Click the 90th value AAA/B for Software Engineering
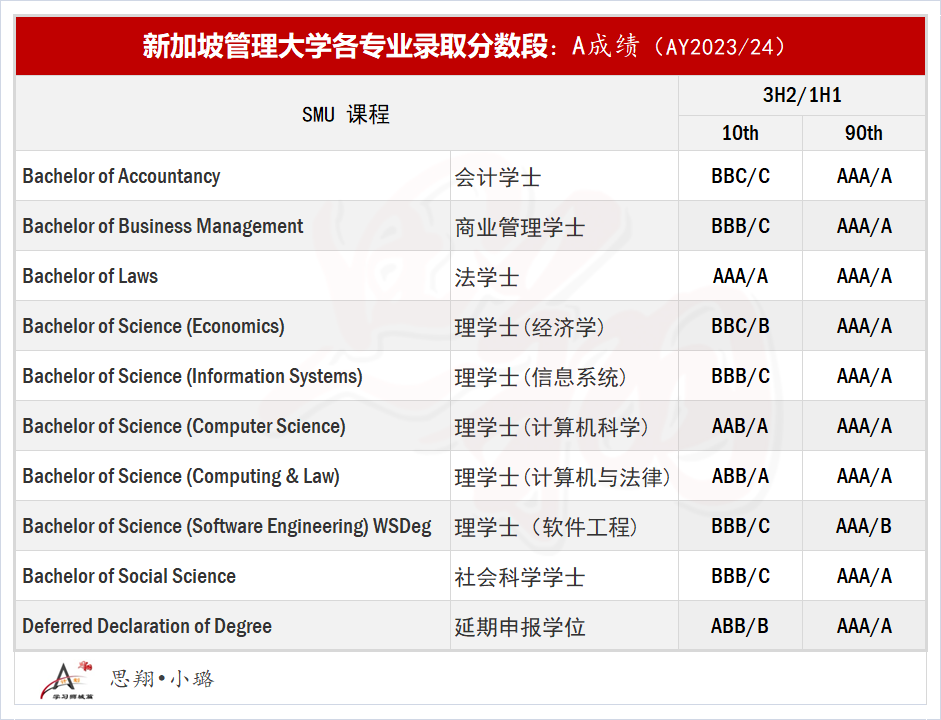 click(x=864, y=526)
